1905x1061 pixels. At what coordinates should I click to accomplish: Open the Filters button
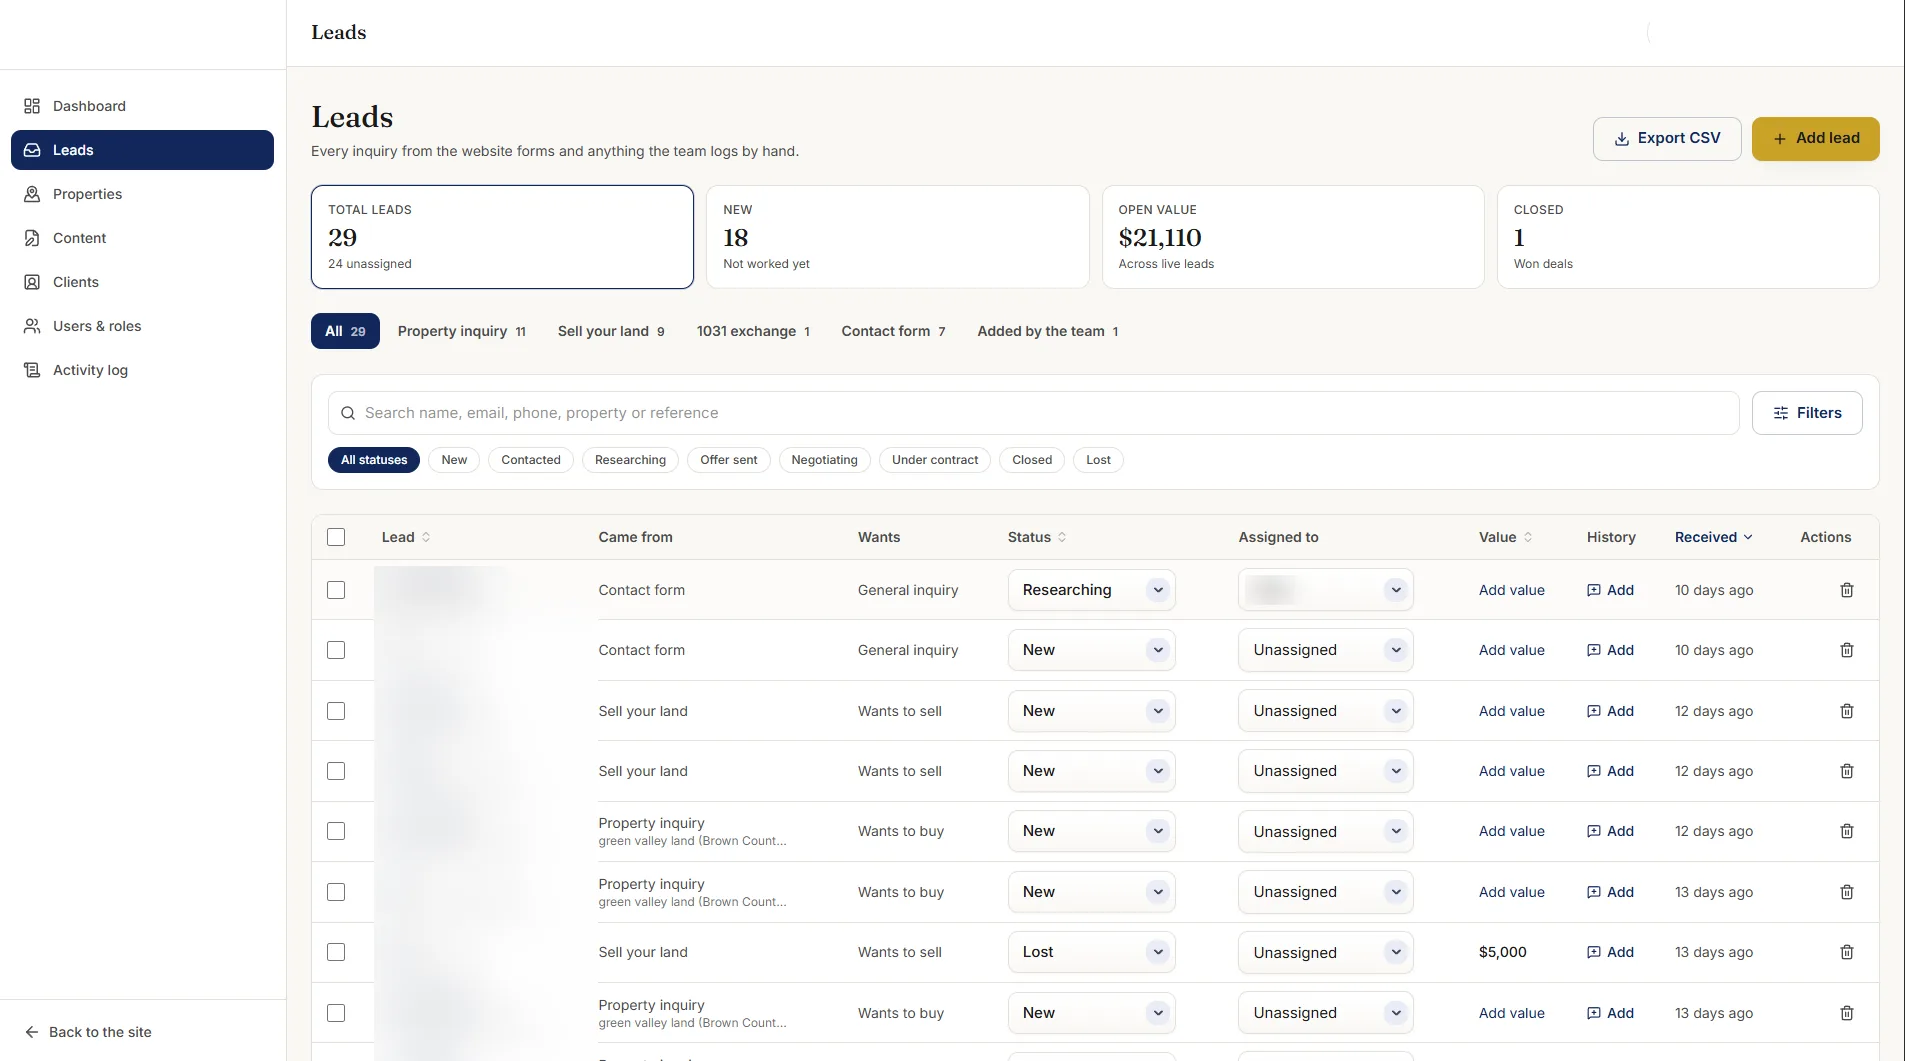pyautogui.click(x=1807, y=413)
